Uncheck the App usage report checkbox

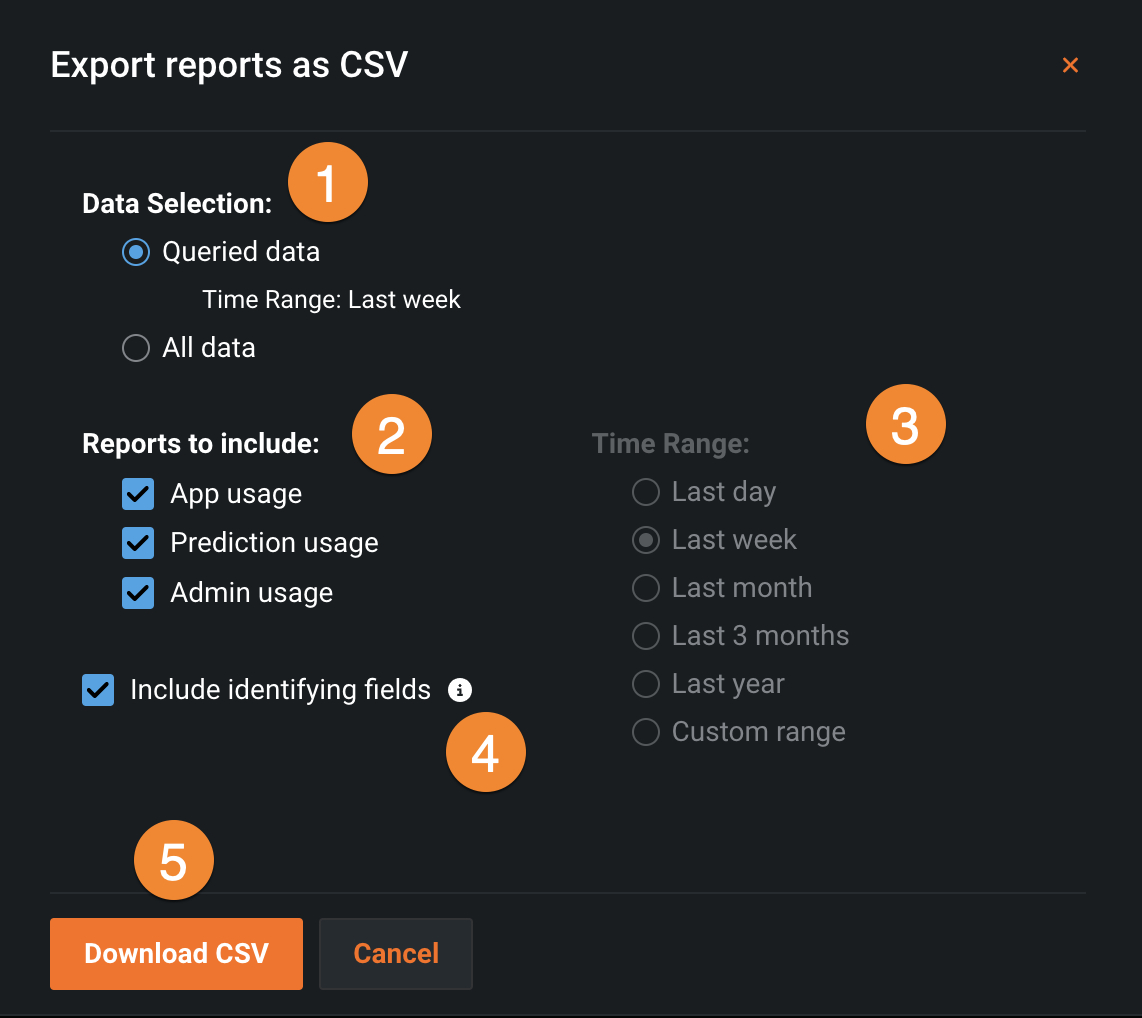[x=138, y=494]
